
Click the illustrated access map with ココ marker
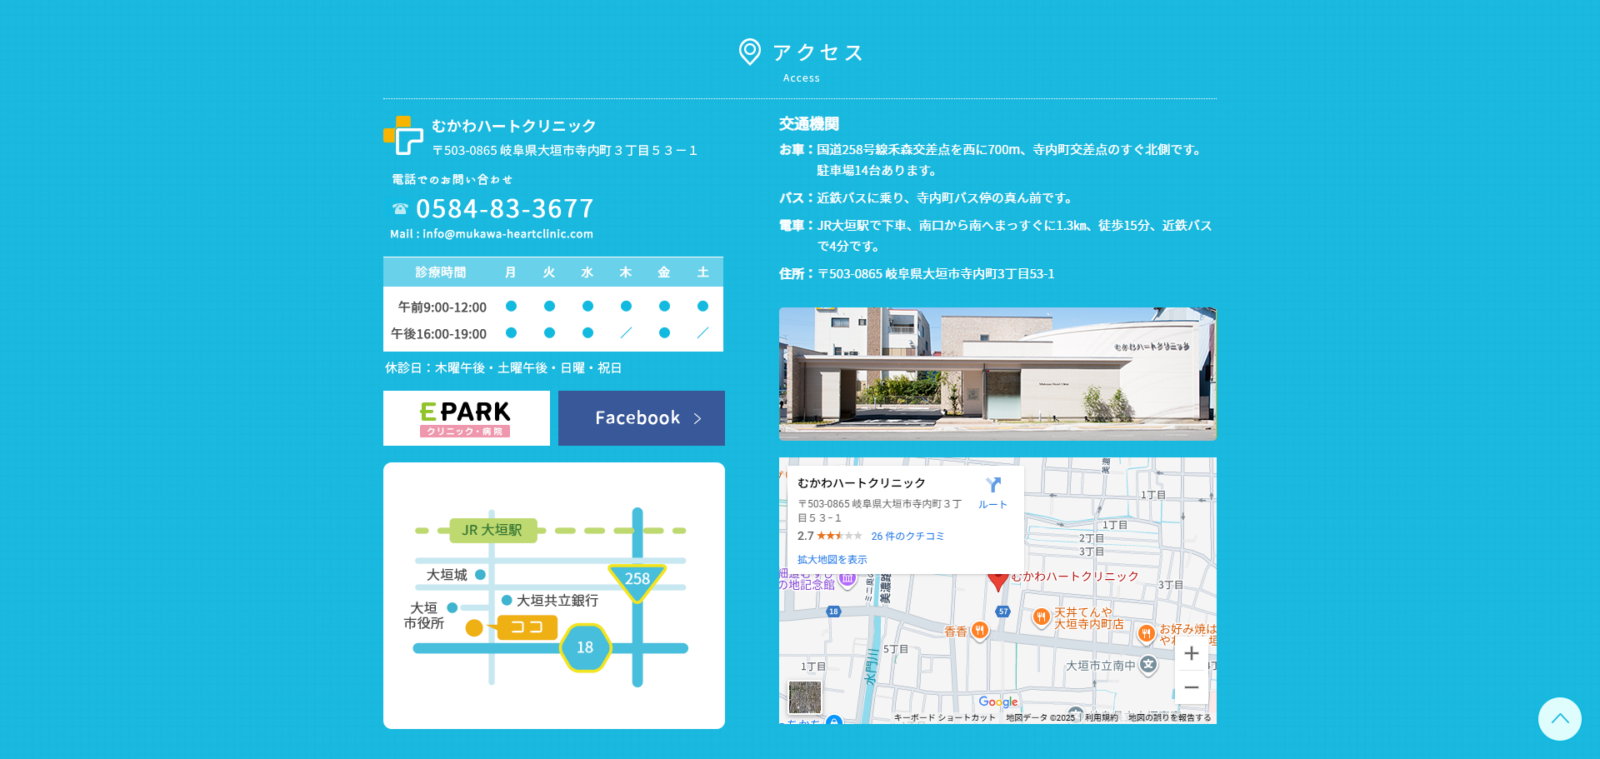pos(553,595)
